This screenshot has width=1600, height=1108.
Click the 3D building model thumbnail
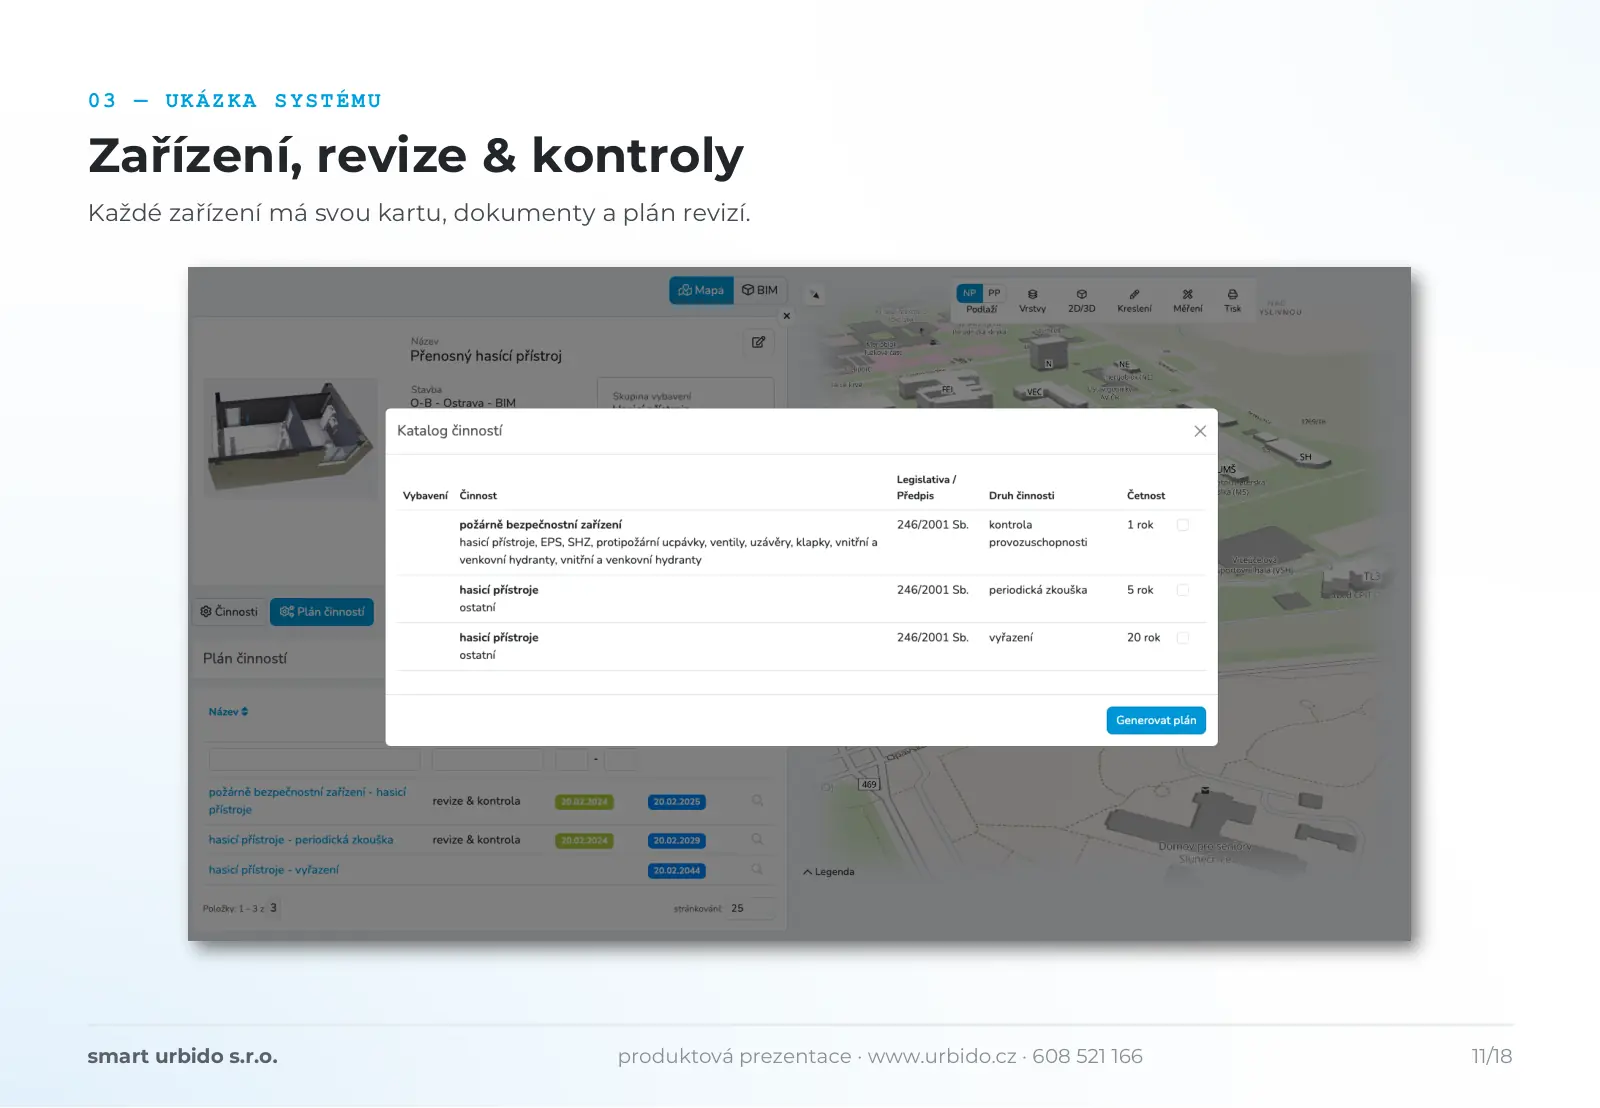click(290, 438)
